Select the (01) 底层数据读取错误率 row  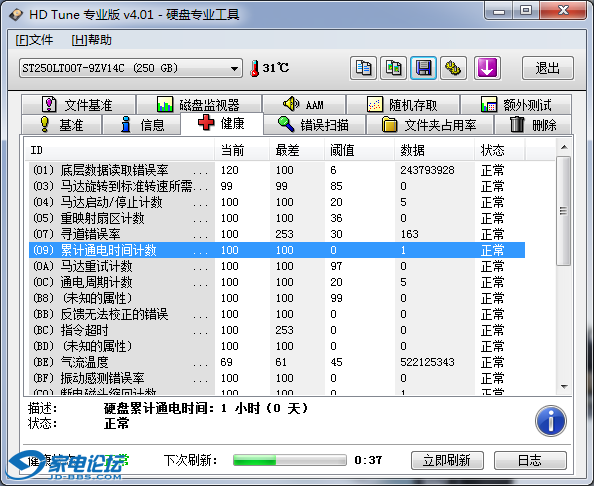(x=277, y=170)
